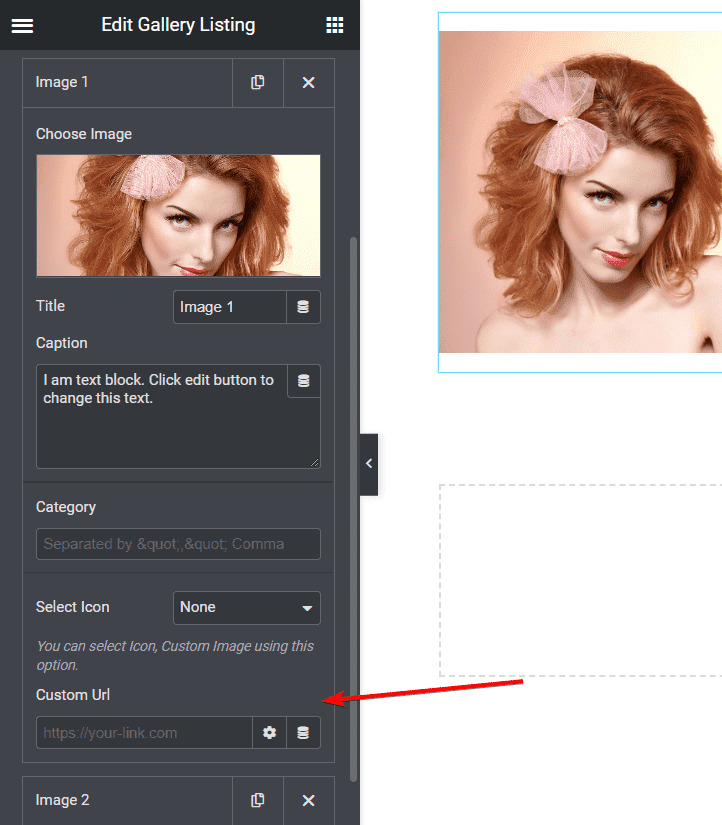Choose a new image via the panel thumbnail

178,216
